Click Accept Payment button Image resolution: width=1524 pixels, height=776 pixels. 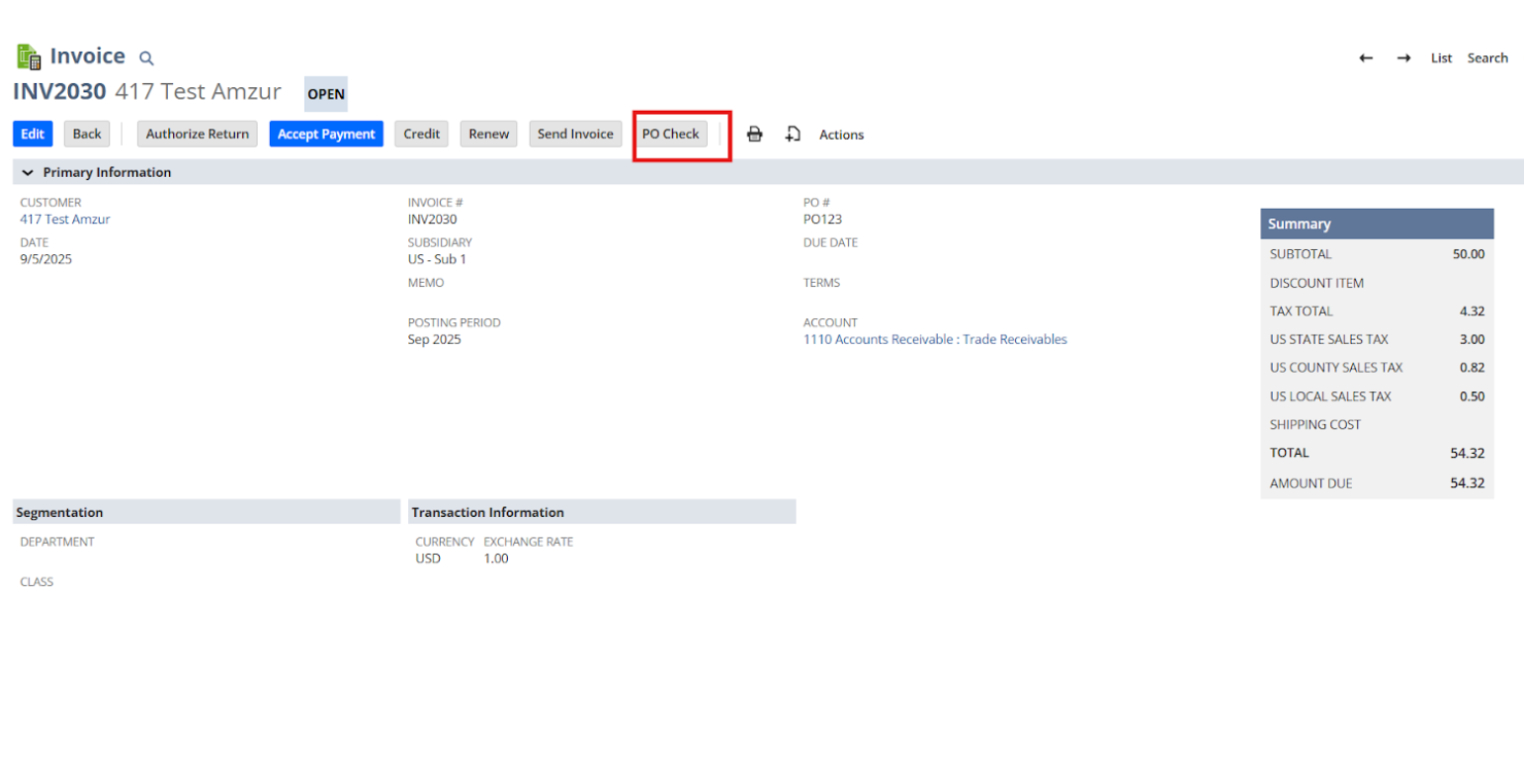coord(326,134)
